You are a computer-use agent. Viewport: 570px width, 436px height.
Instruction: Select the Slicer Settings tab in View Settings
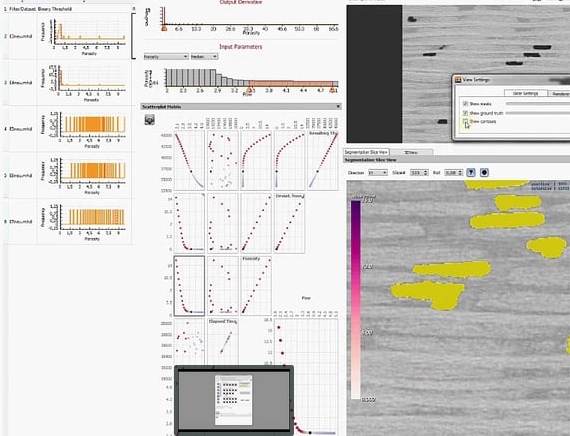tap(525, 93)
